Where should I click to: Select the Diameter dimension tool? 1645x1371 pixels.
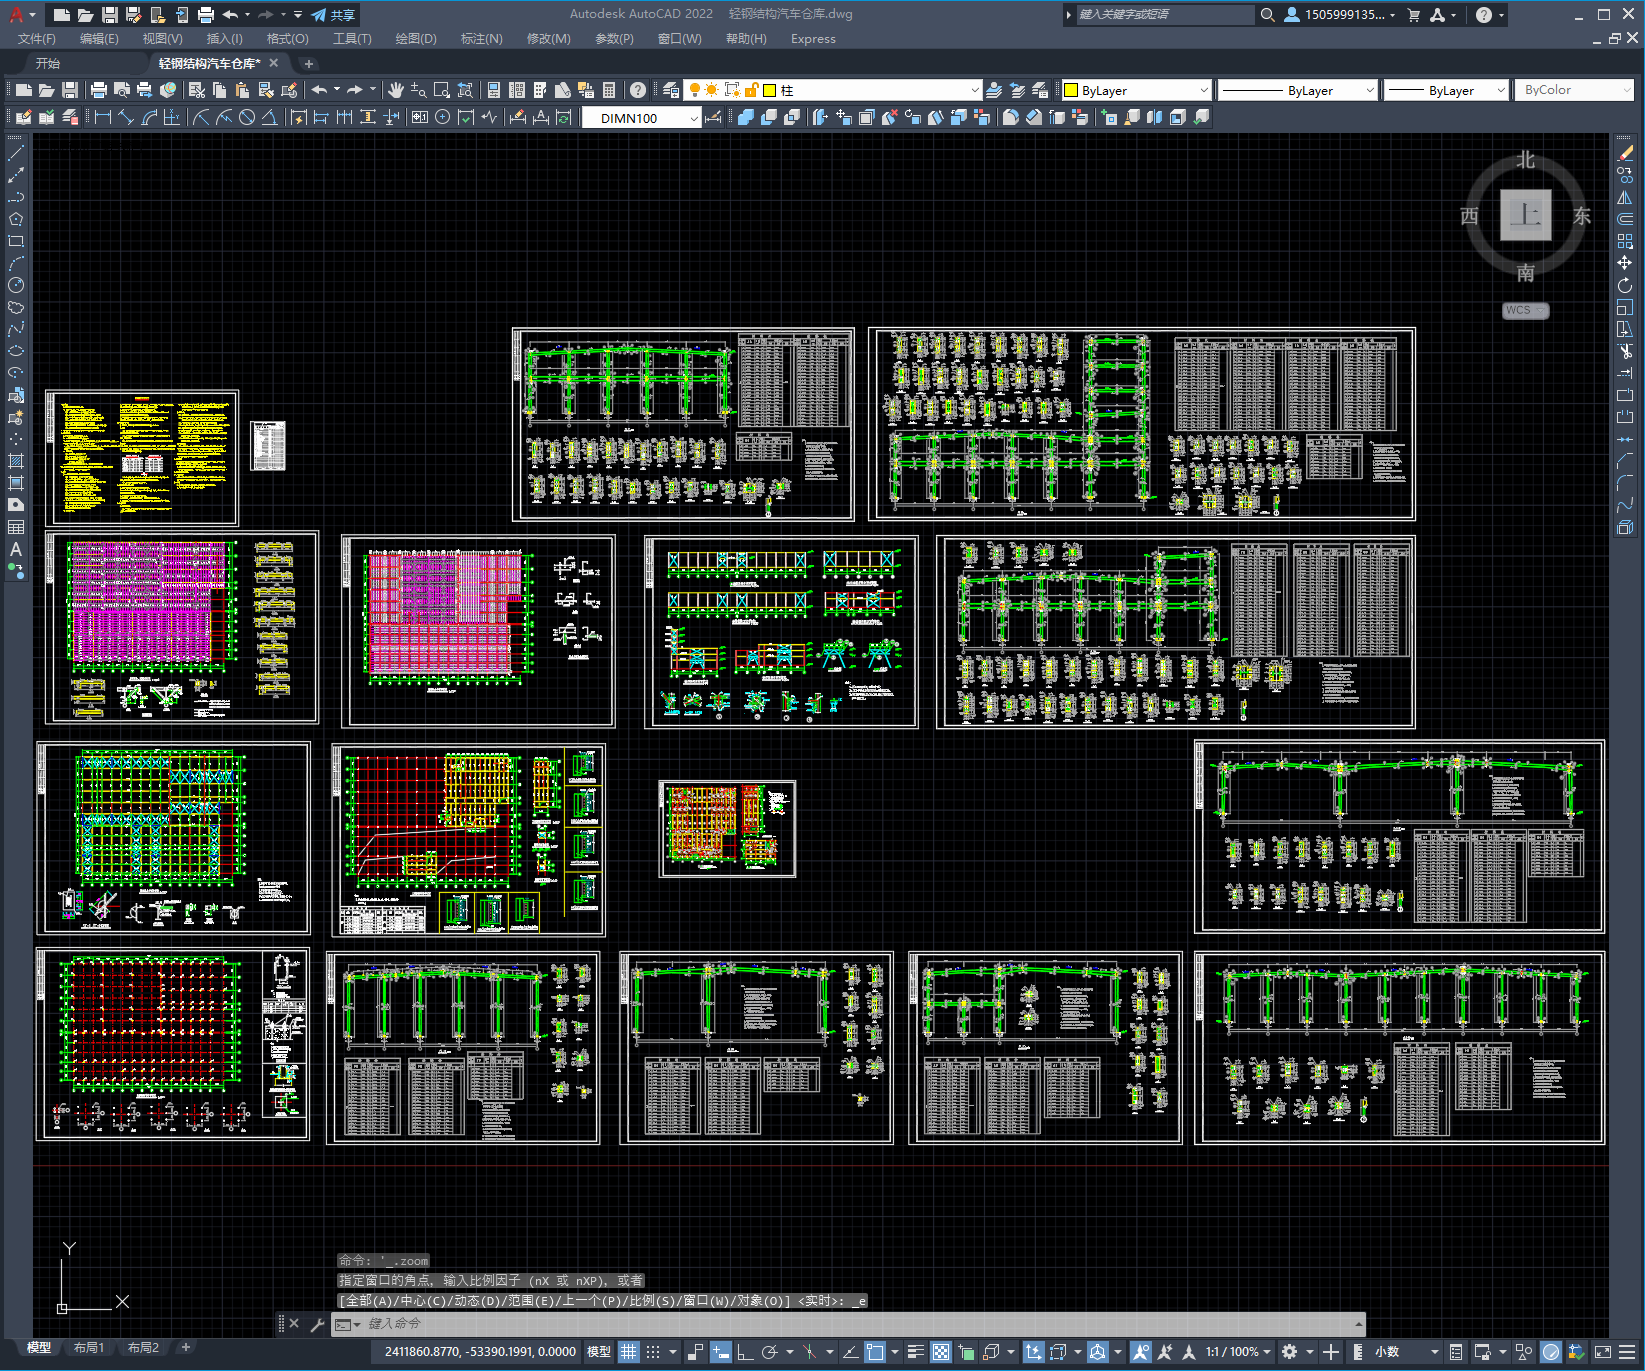coord(247,118)
